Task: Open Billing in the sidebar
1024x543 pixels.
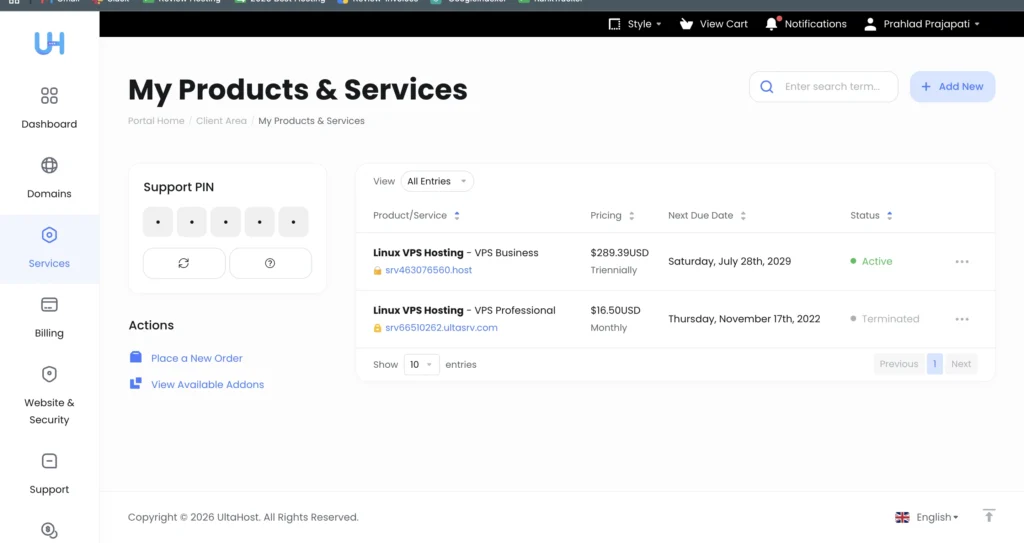Action: [x=49, y=318]
